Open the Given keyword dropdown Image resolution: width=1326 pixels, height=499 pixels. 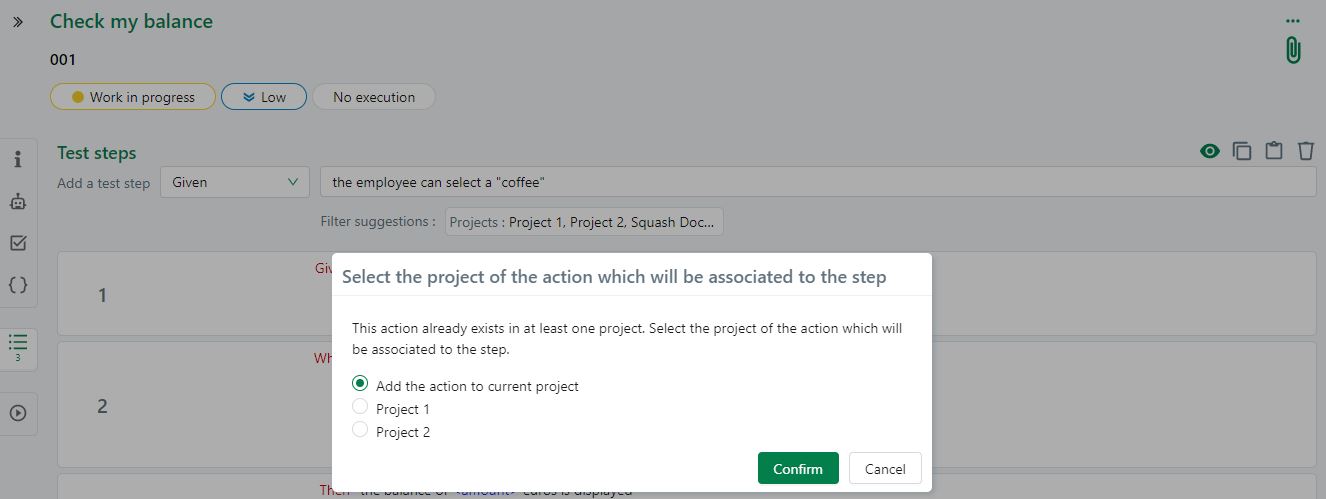click(235, 182)
